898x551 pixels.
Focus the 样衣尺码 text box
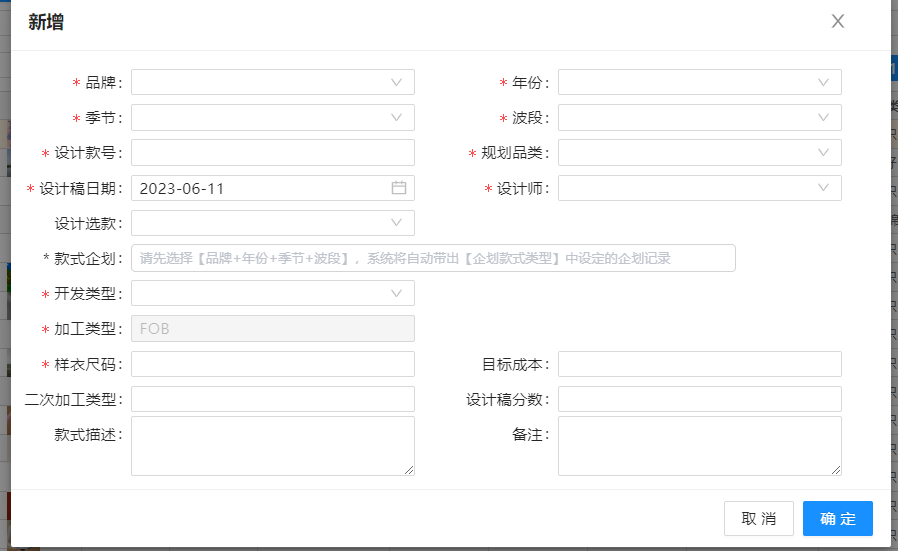(x=272, y=364)
